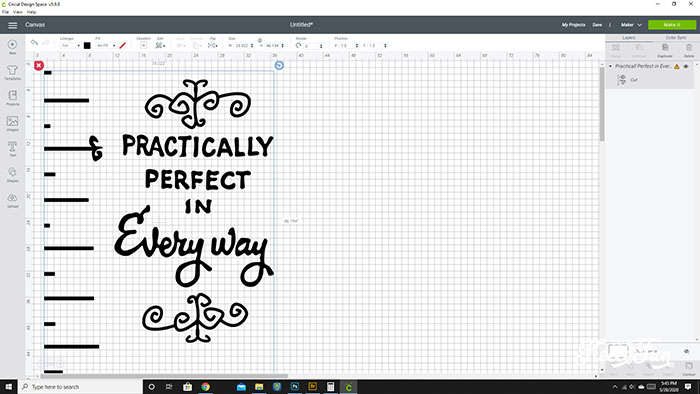Open the Linetype dropdown
Viewport: 700px width, 394px height.
coord(71,46)
